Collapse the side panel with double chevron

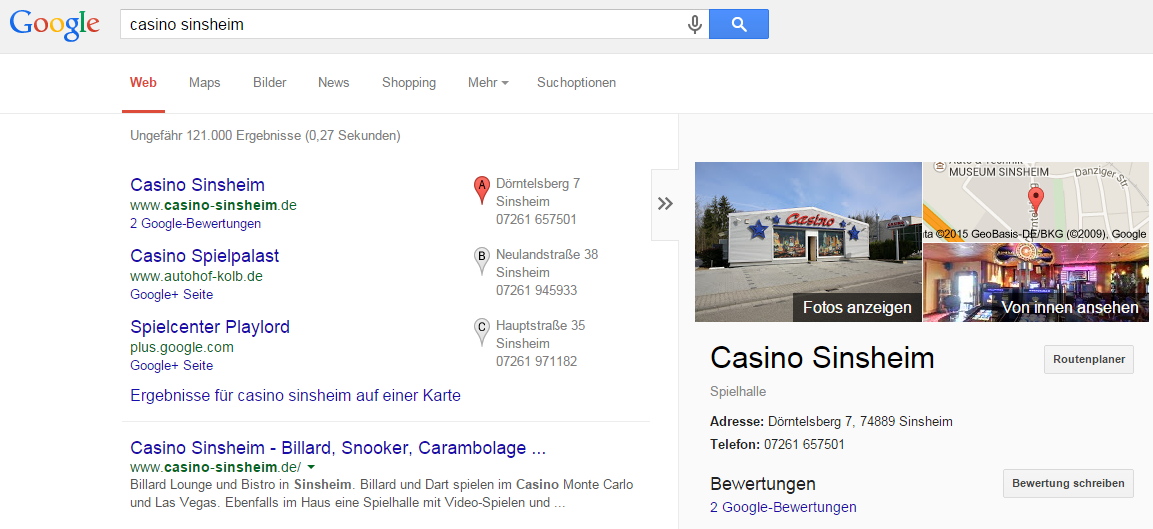[665, 204]
